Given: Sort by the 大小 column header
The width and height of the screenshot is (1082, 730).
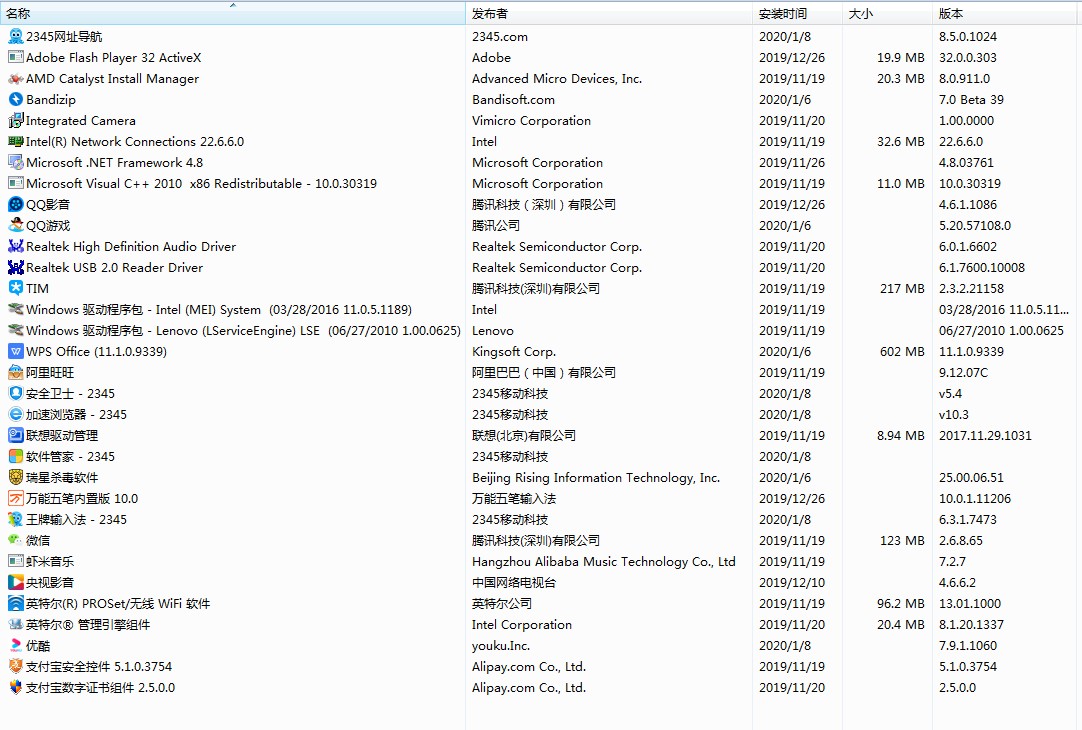Looking at the screenshot, I should (887, 14).
